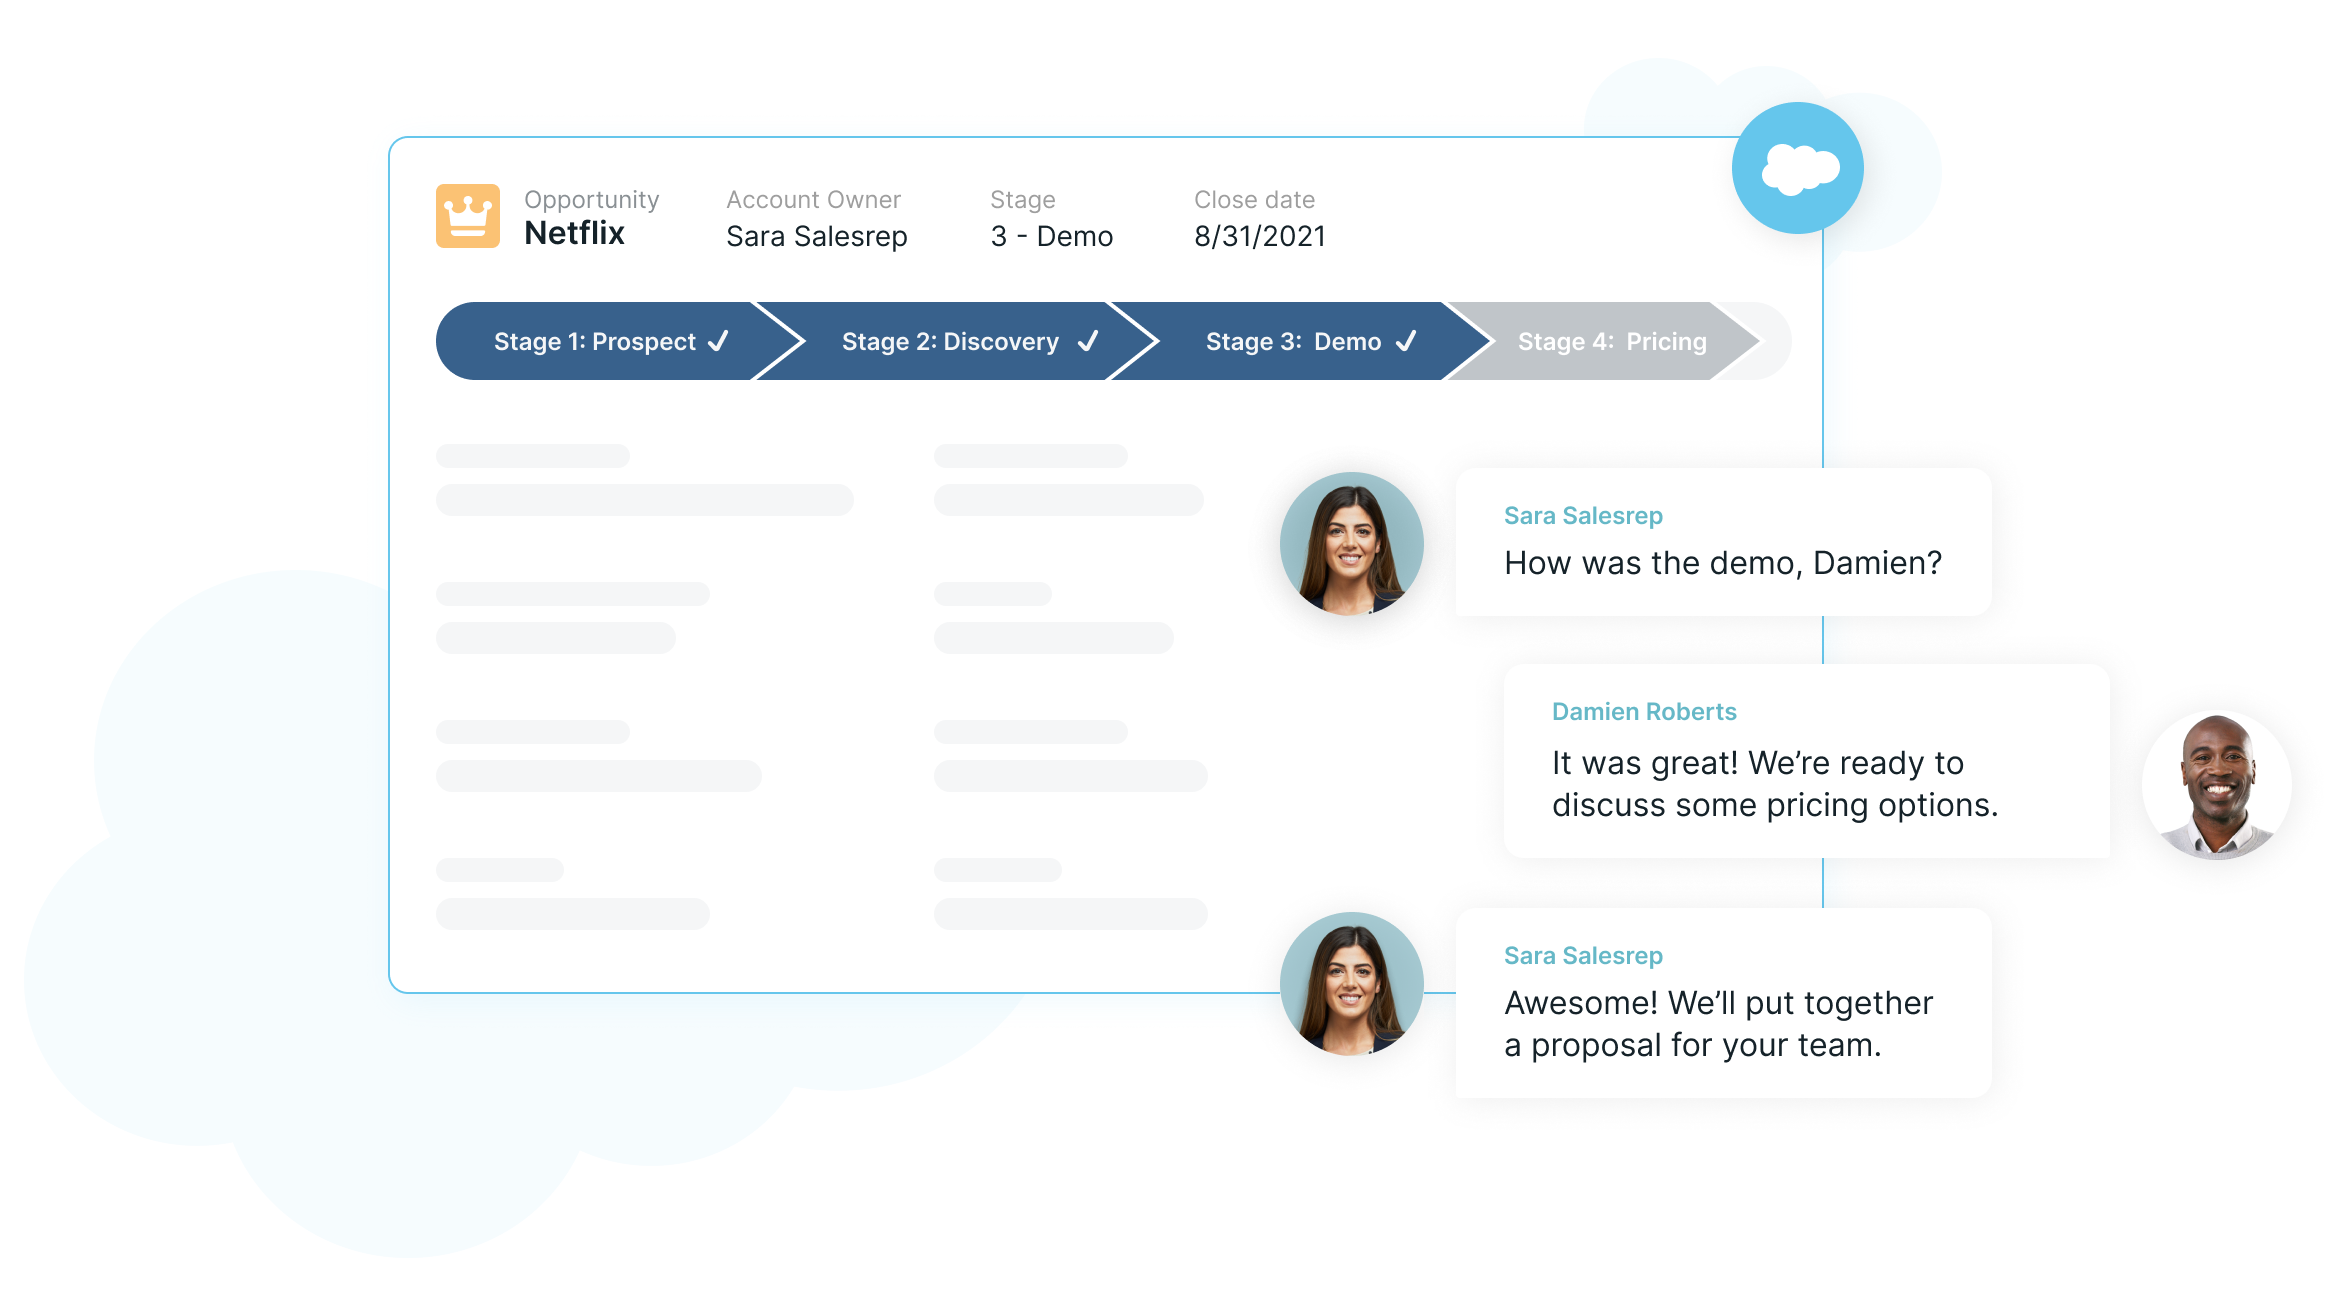Image resolution: width=2332 pixels, height=1306 pixels.
Task: Click the checkmark in Stage 1: Prospect
Action: point(718,341)
